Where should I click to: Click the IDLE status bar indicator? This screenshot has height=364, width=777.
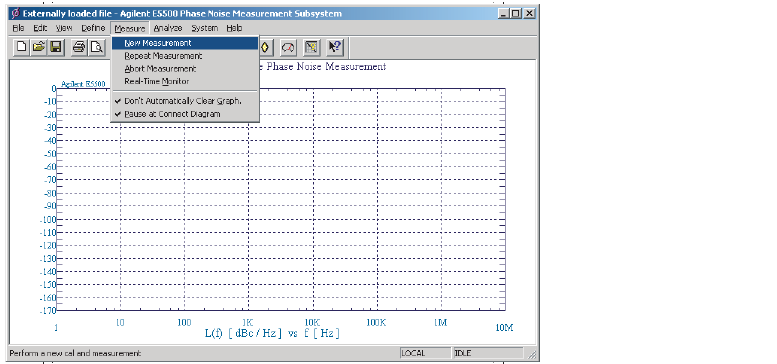click(x=488, y=353)
